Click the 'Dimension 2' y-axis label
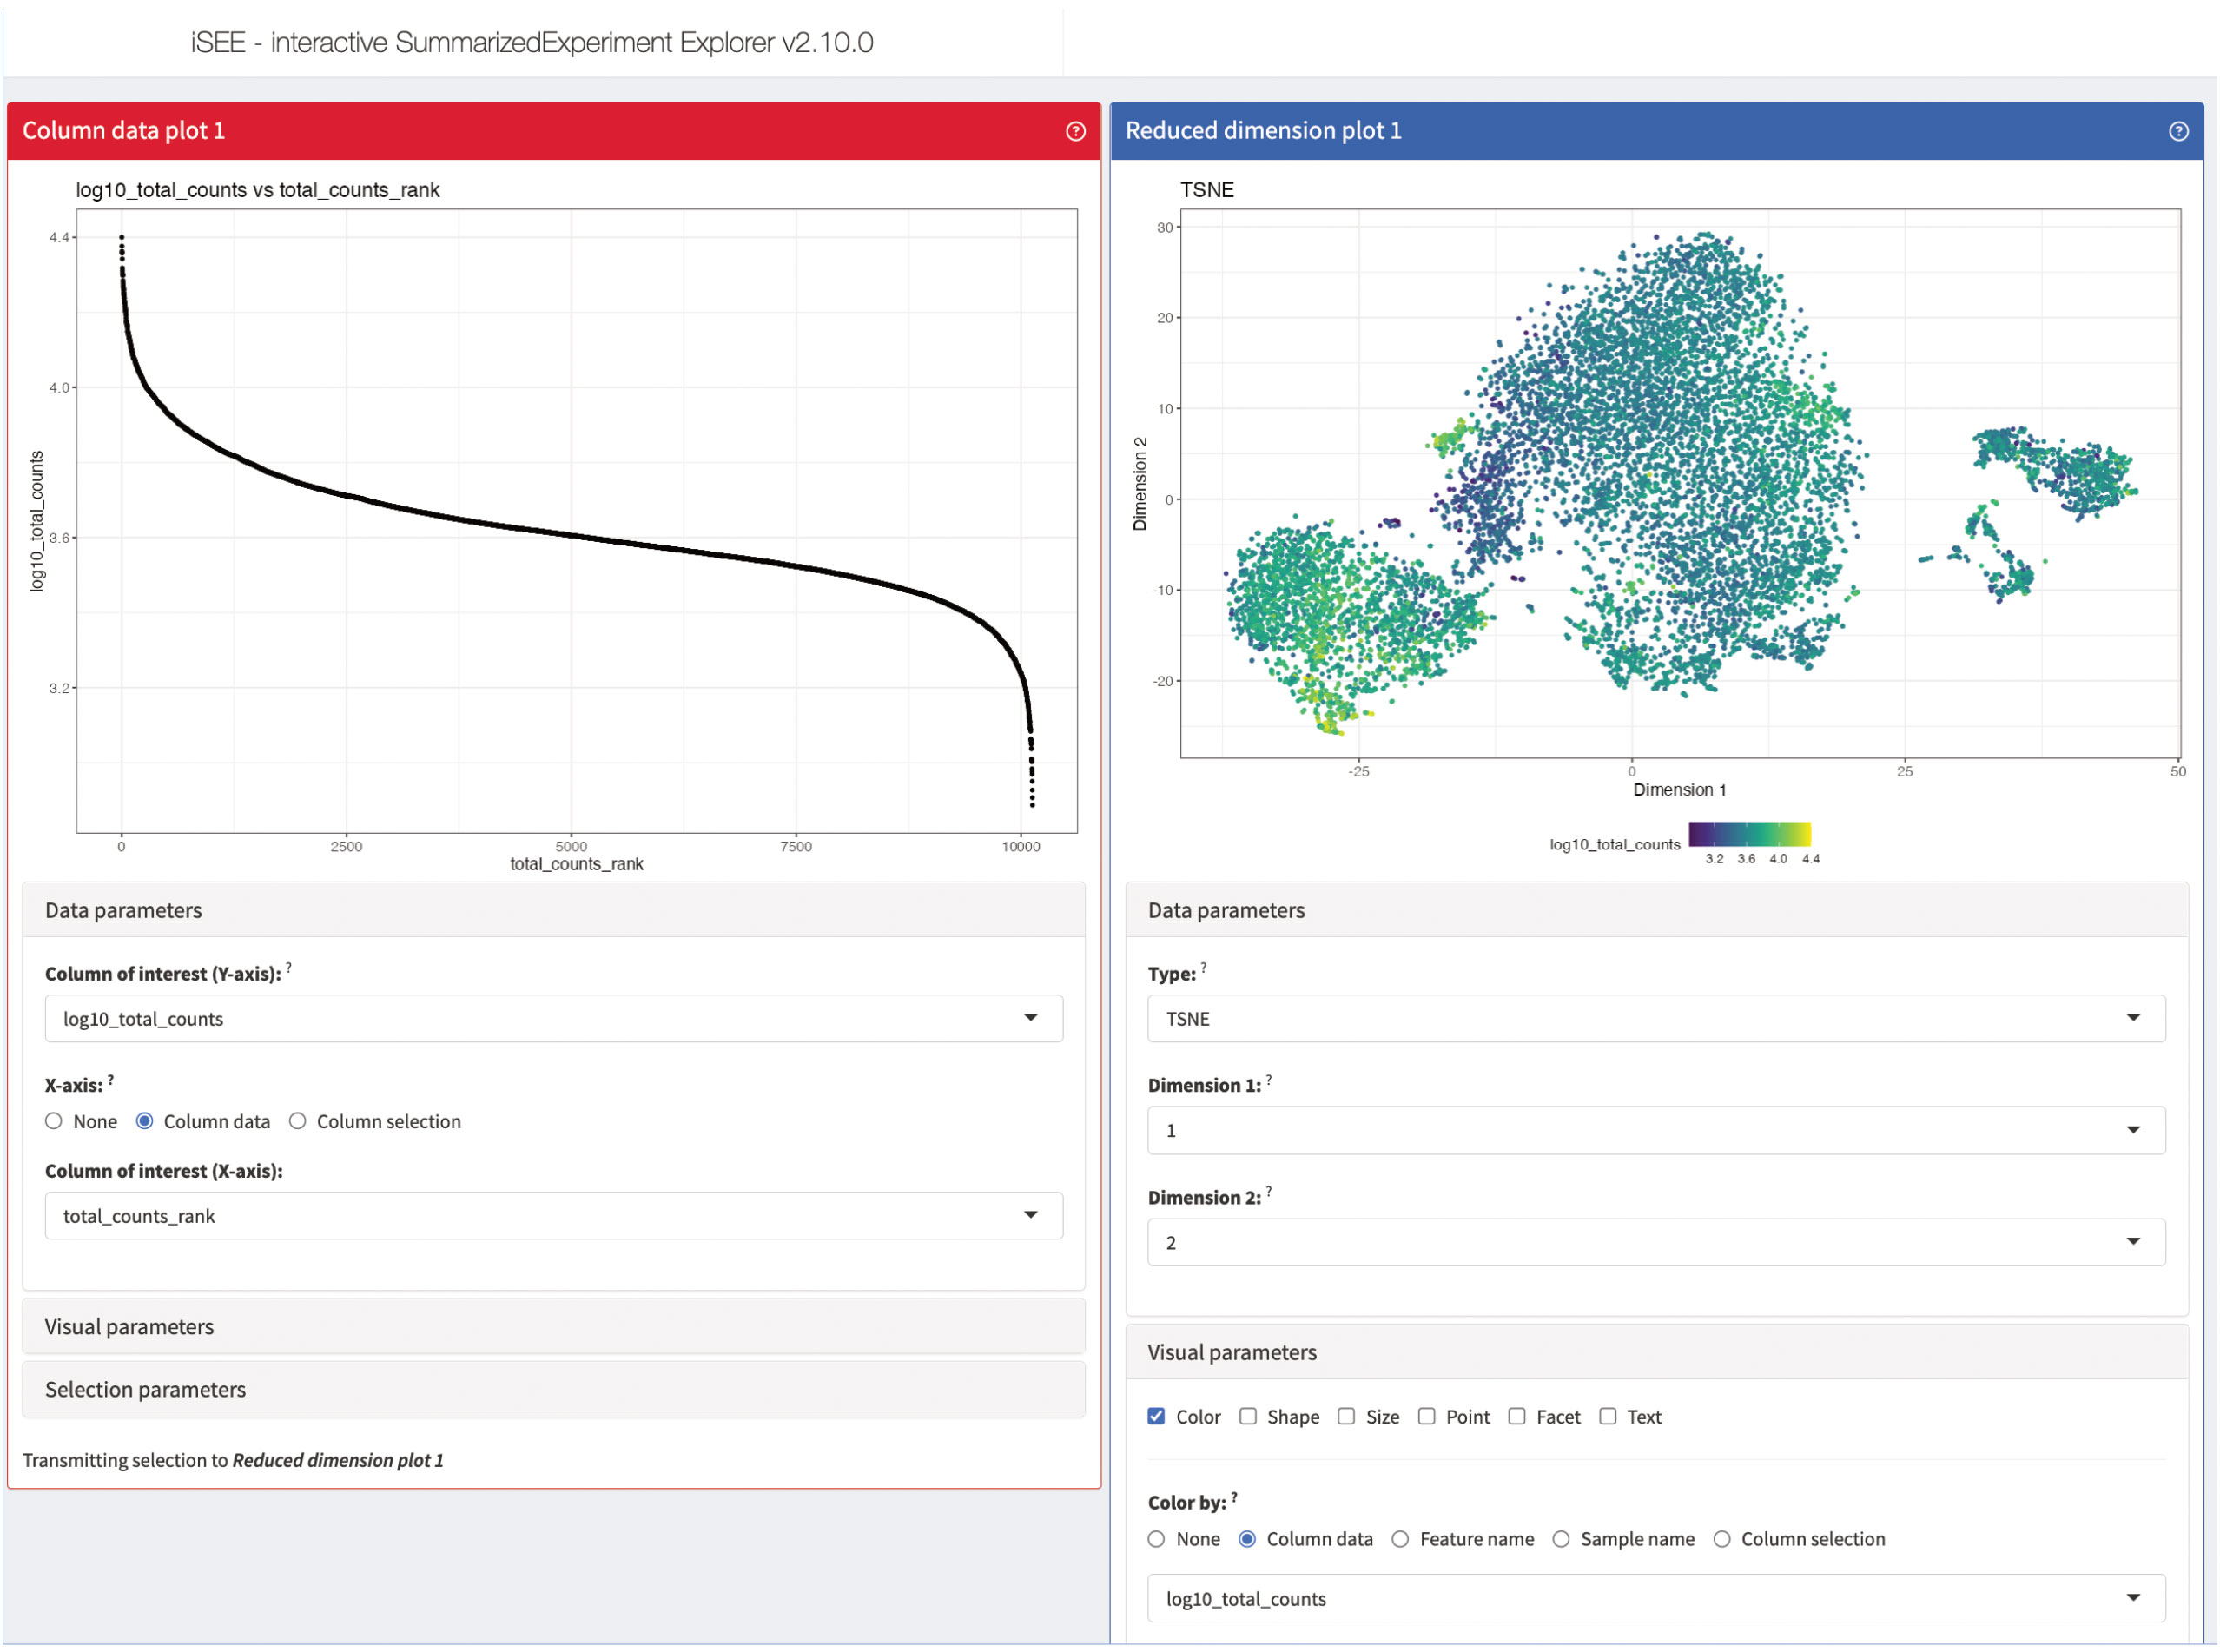The width and height of the screenshot is (2220, 1652). pyautogui.click(x=1140, y=483)
